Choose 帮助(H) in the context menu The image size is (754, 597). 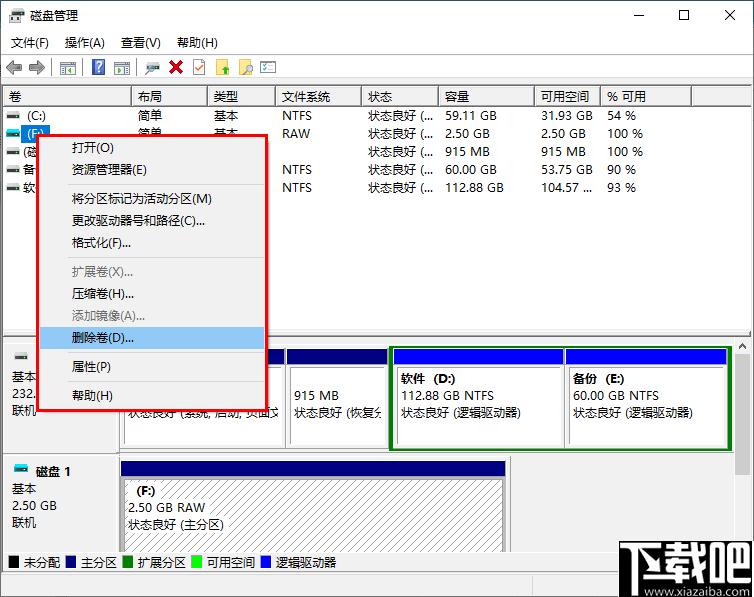pos(152,396)
